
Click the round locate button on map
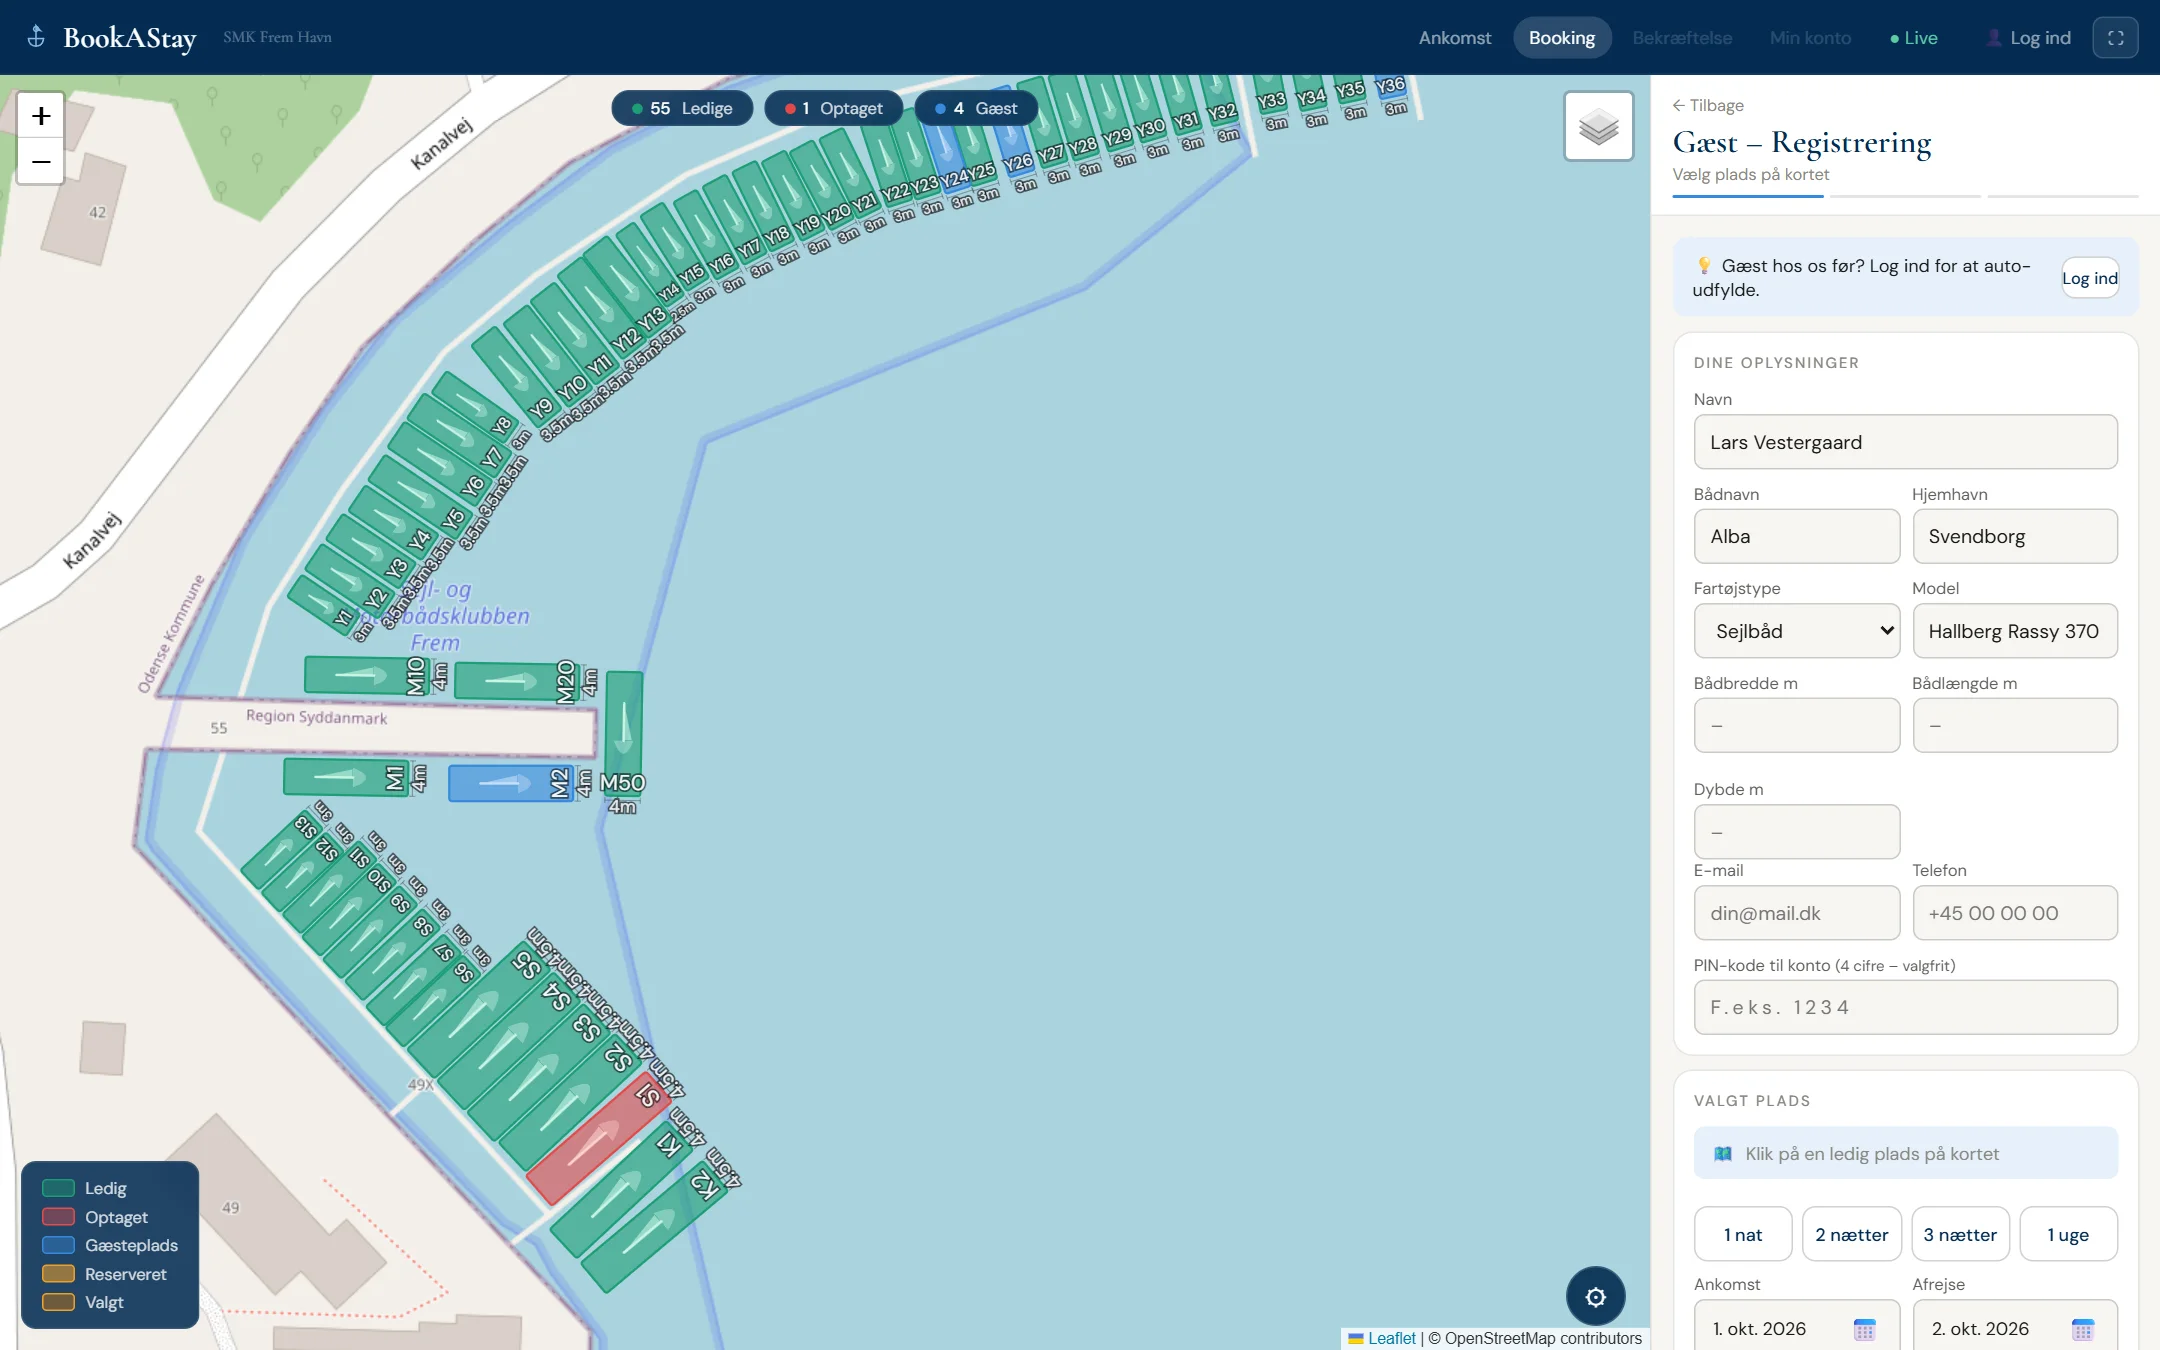[x=1595, y=1296]
